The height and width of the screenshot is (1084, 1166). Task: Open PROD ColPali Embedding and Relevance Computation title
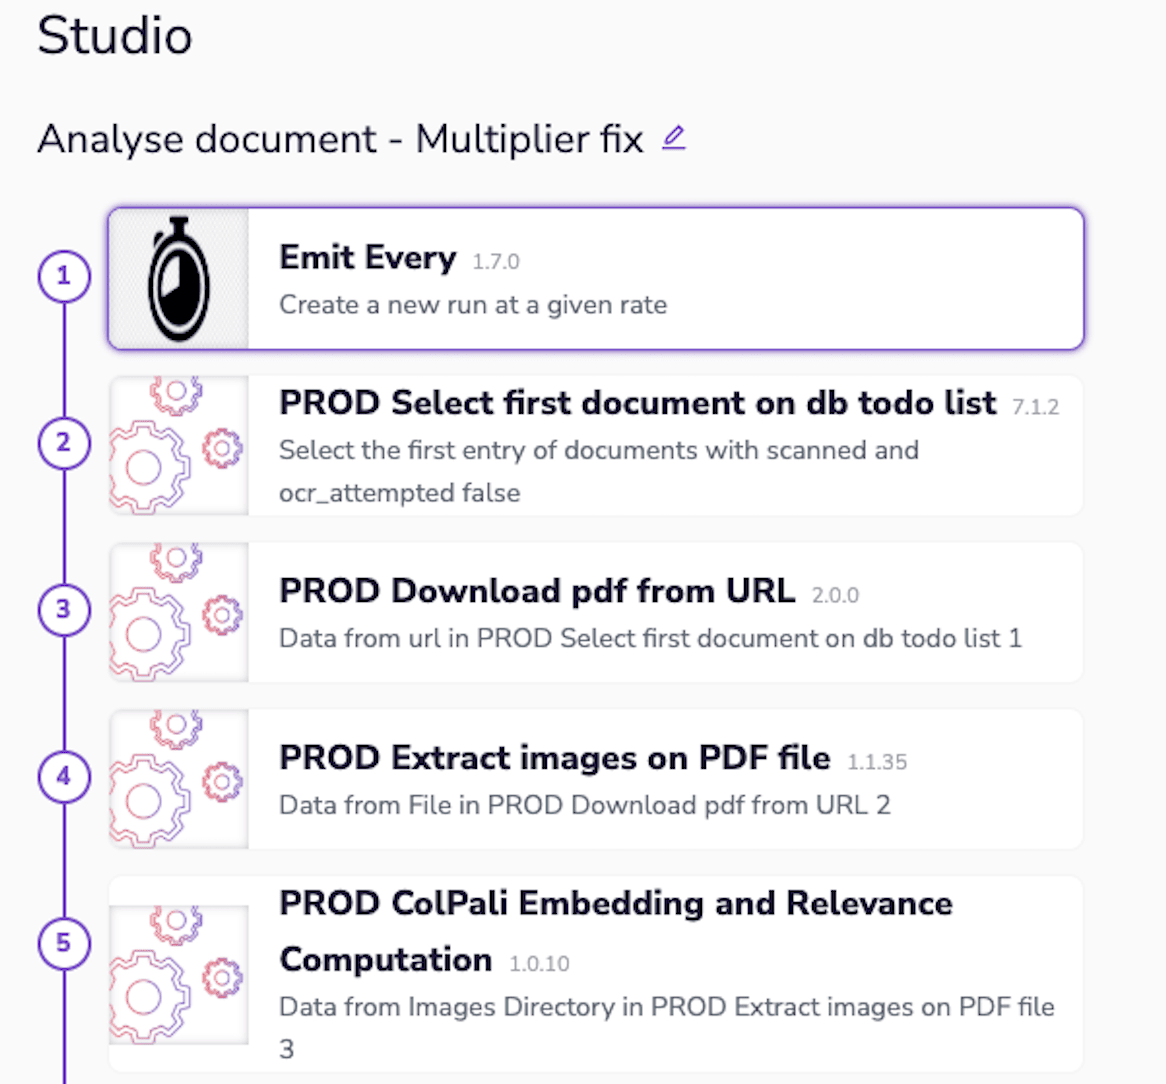(615, 904)
